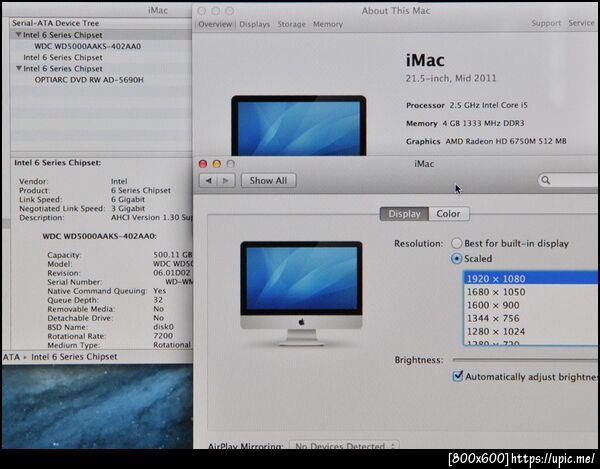This screenshot has height=469, width=600.
Task: Click Capacity value 500.11 GB
Action: tap(173, 255)
